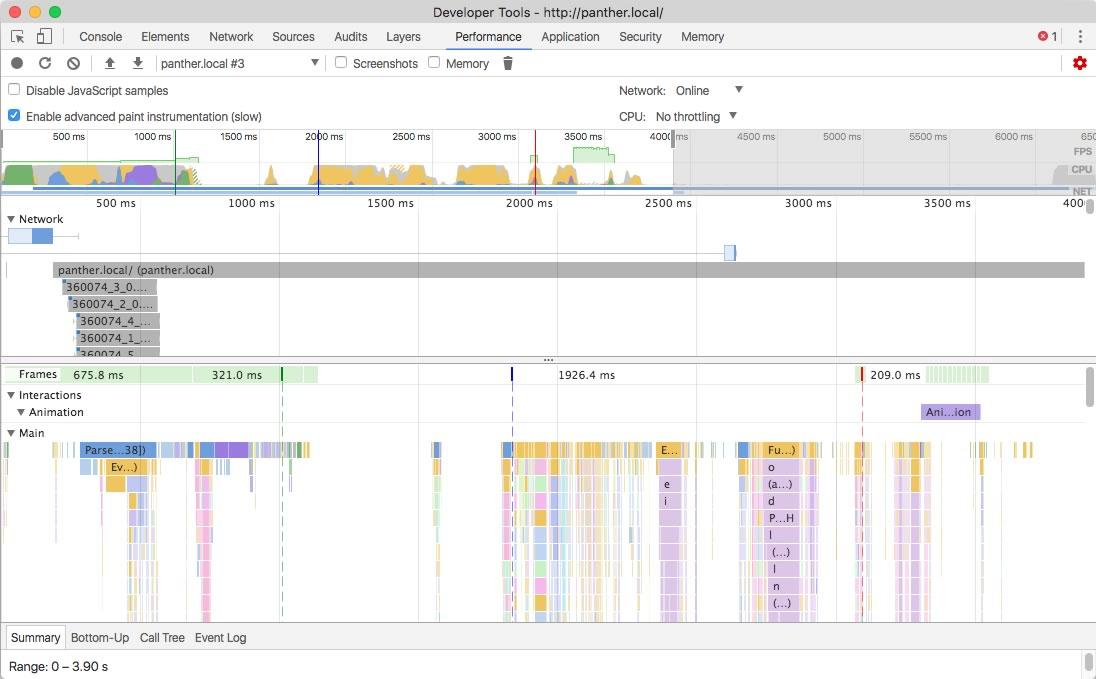1096x679 pixels.
Task: Select the 360074_2_0 network request
Action: pyautogui.click(x=113, y=303)
